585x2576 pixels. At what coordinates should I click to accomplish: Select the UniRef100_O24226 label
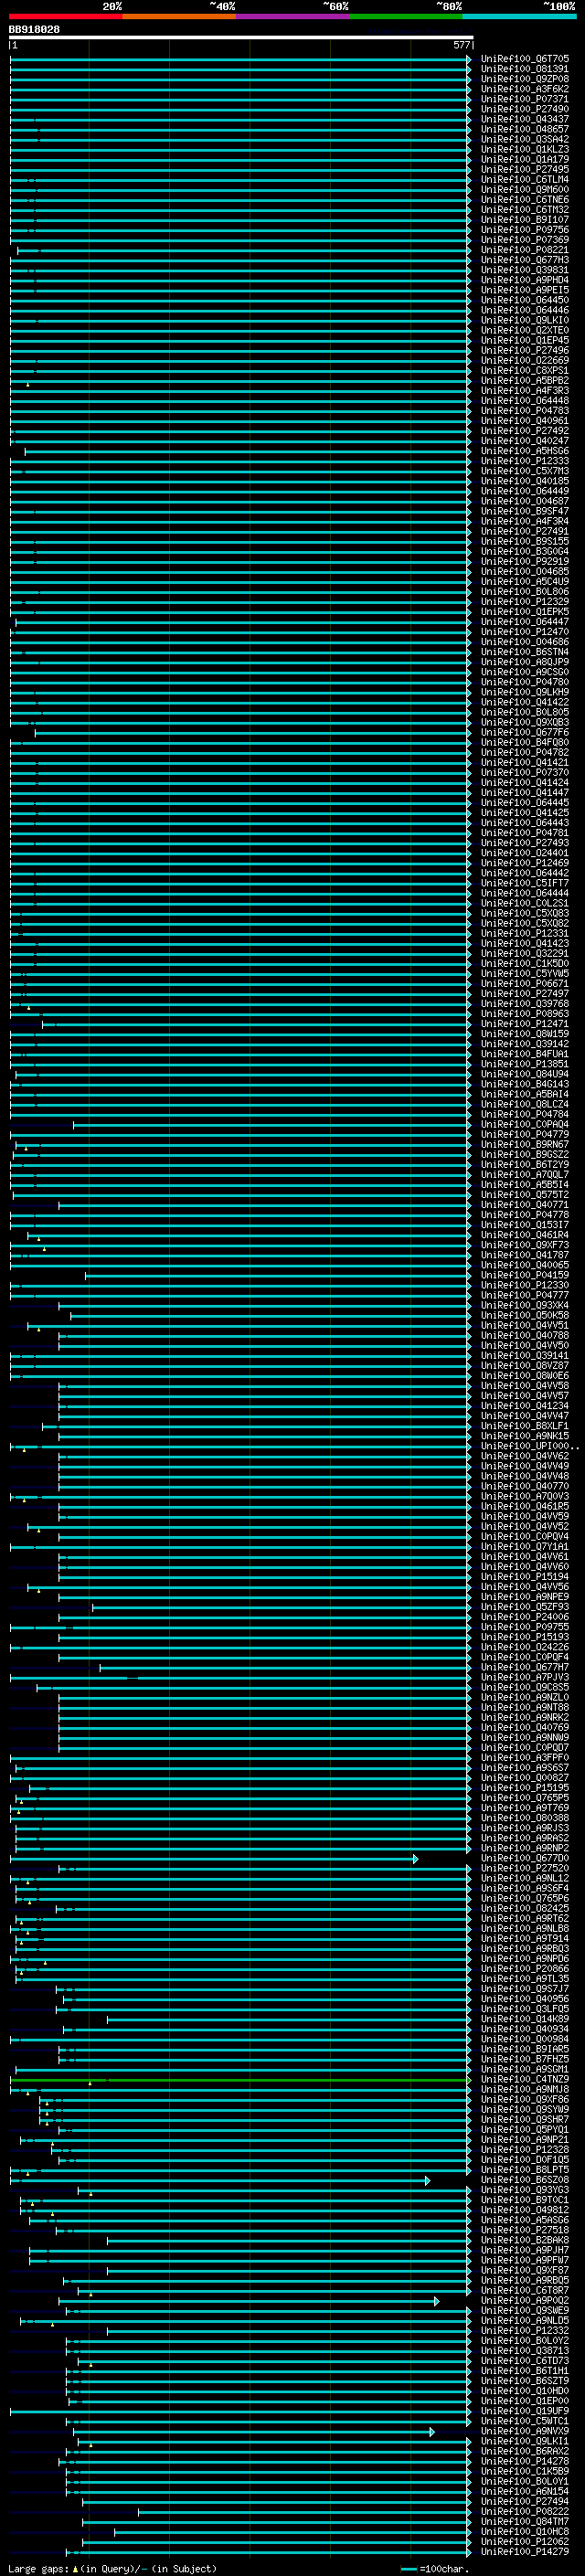click(x=525, y=1647)
